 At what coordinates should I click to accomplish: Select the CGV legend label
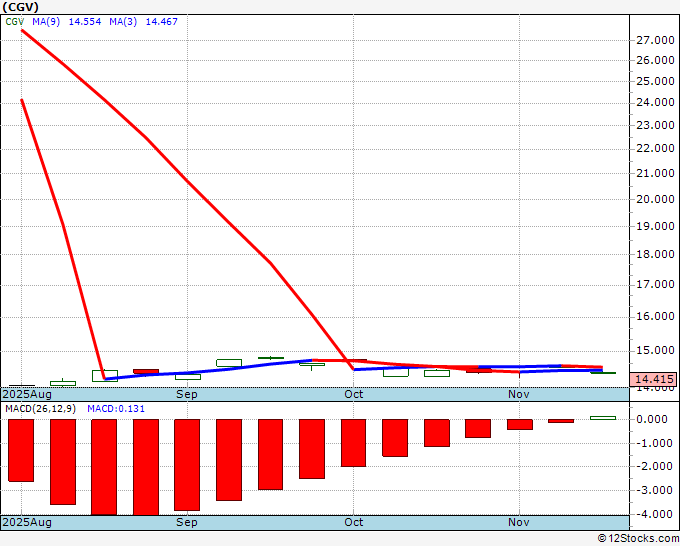(x=15, y=21)
